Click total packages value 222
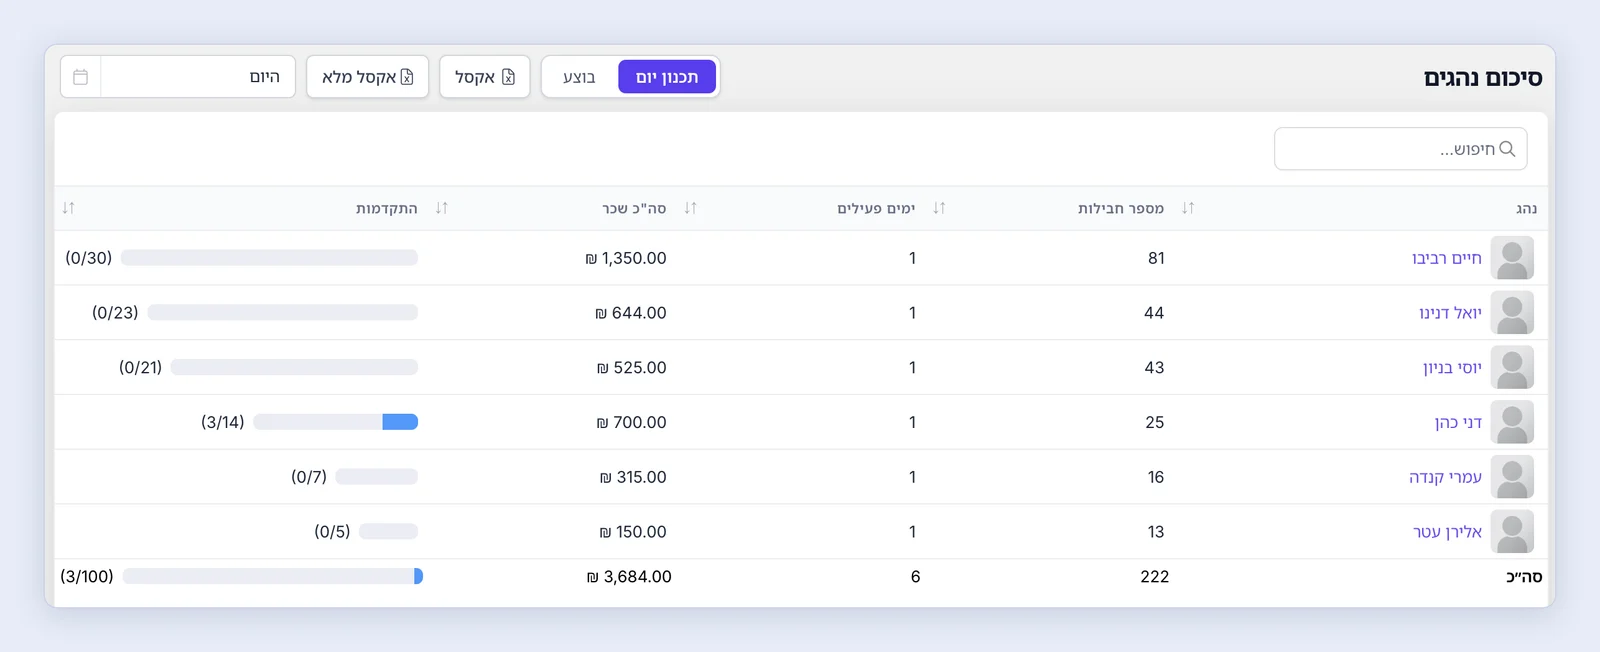 1155,577
